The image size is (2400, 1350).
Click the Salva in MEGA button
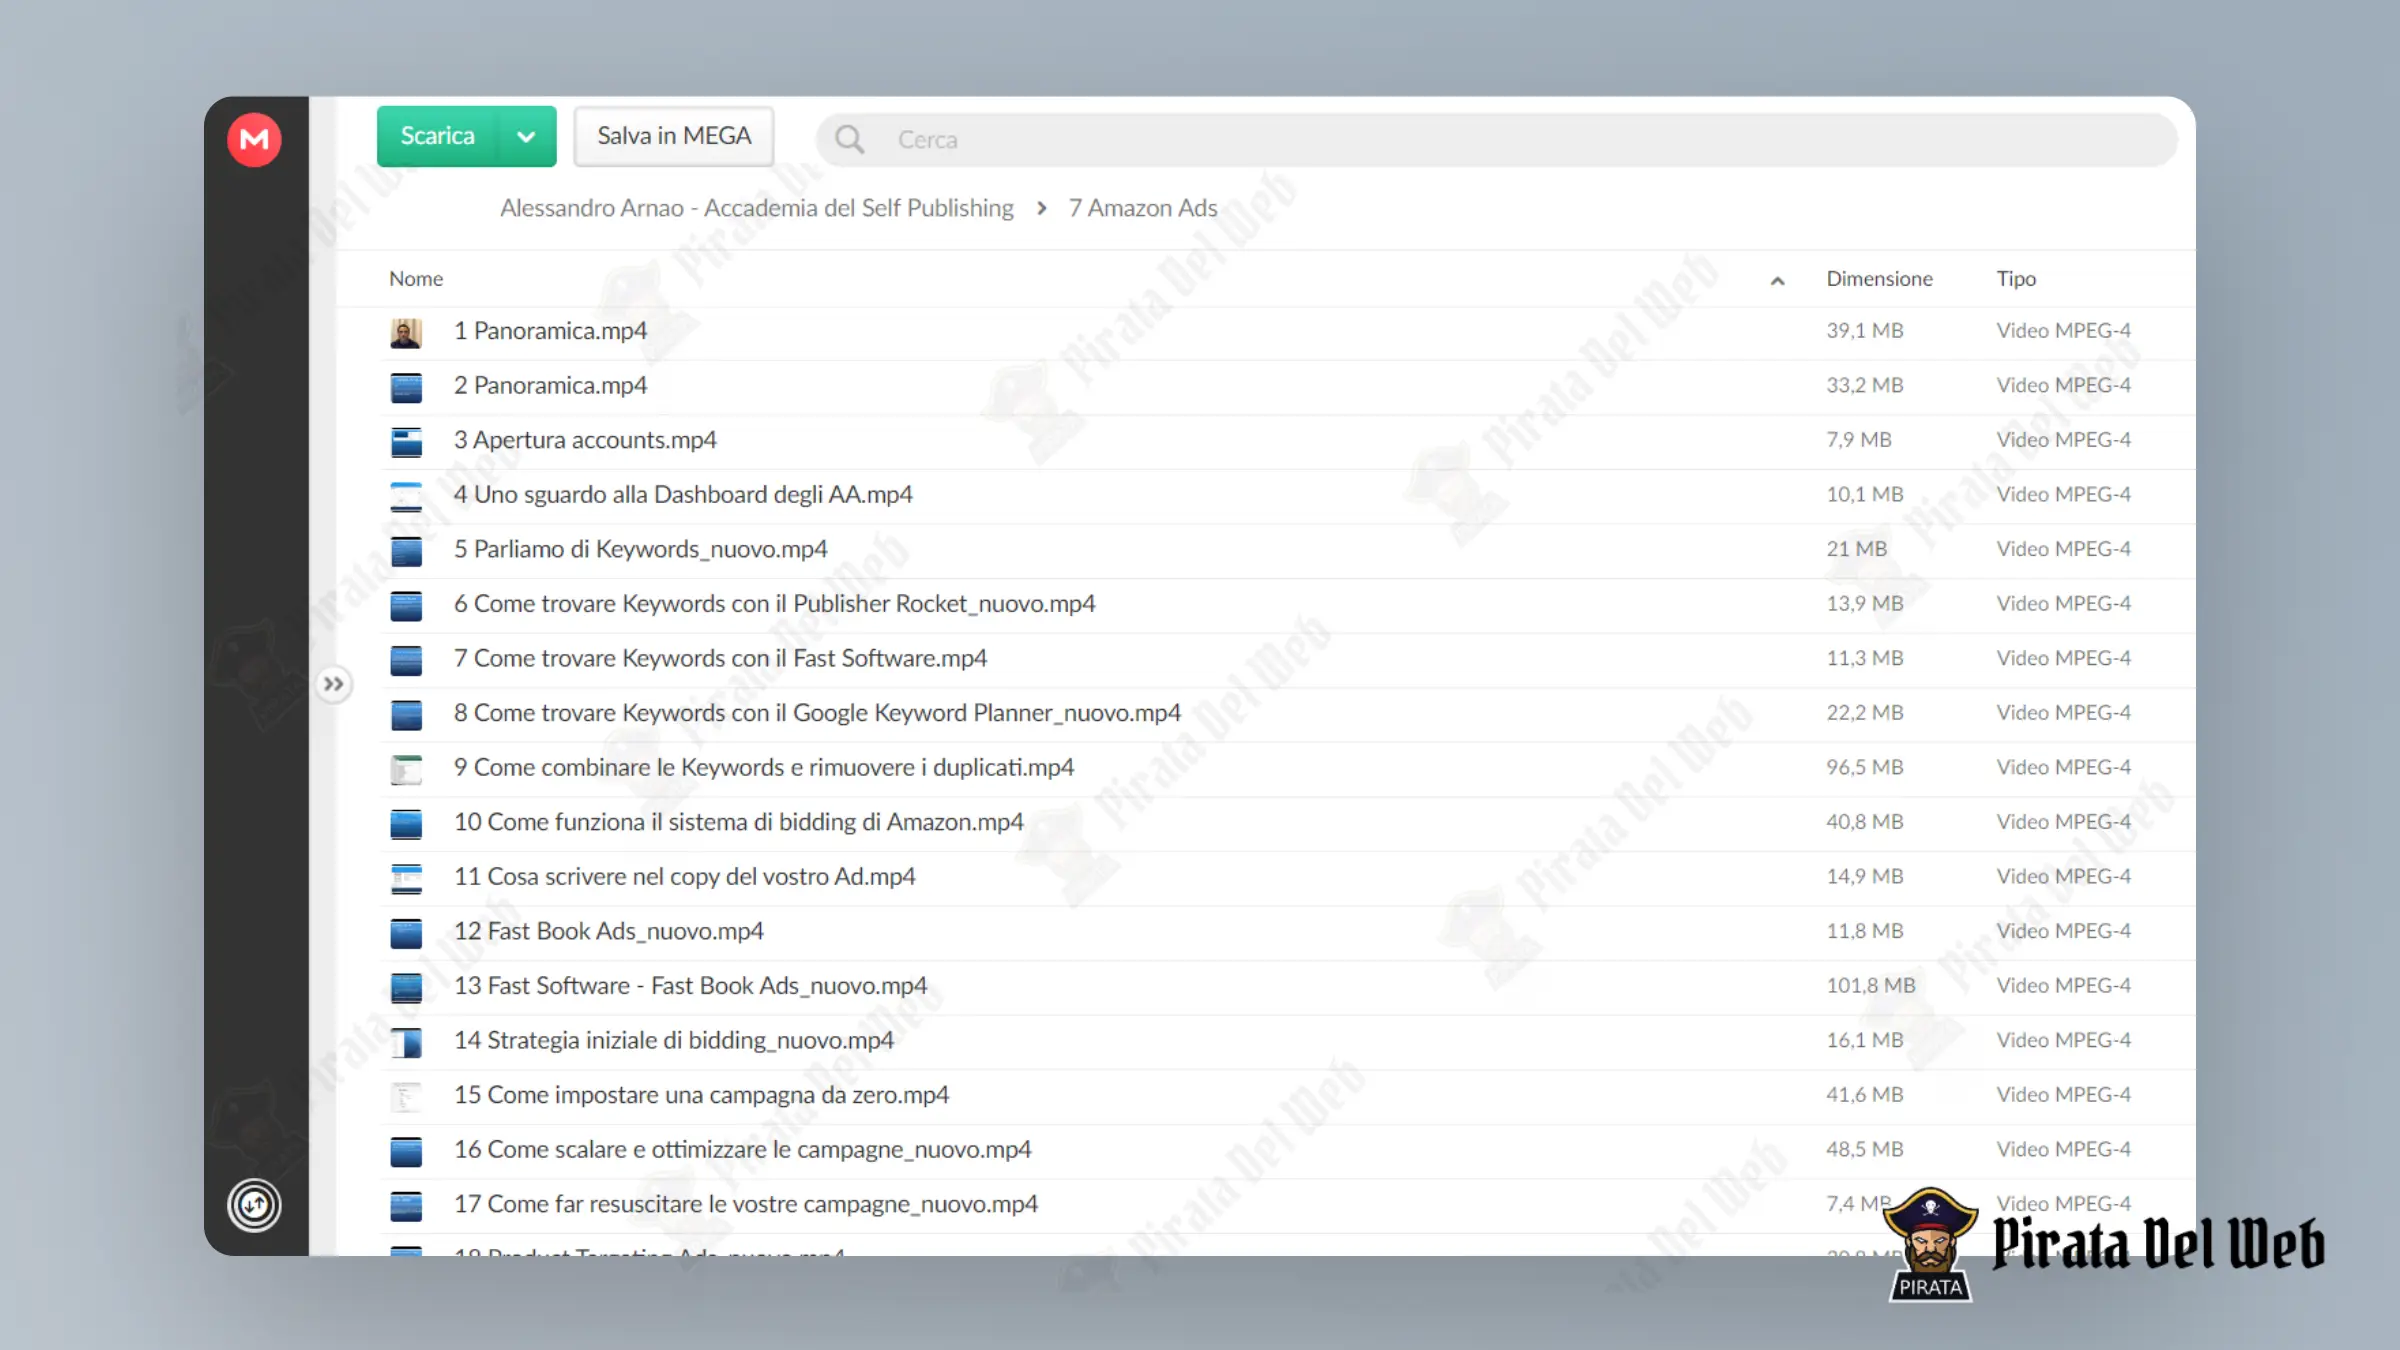[674, 136]
